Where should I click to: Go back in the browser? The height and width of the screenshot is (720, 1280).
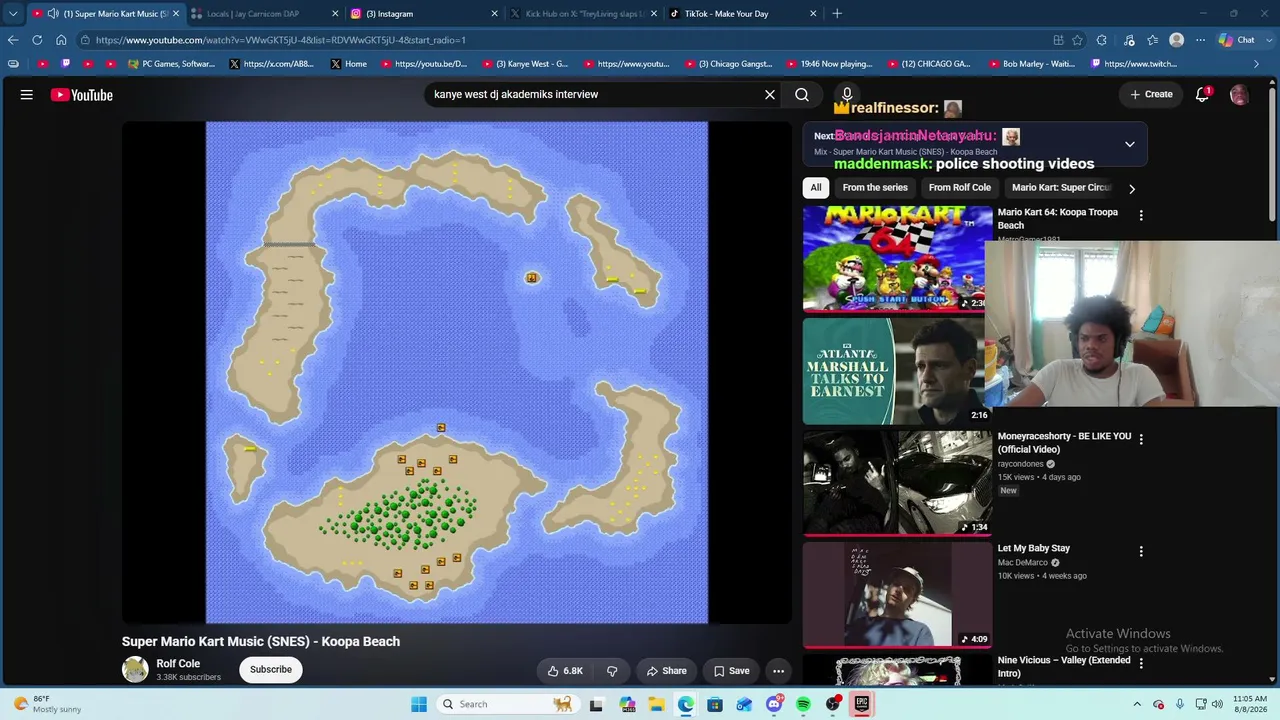click(13, 40)
